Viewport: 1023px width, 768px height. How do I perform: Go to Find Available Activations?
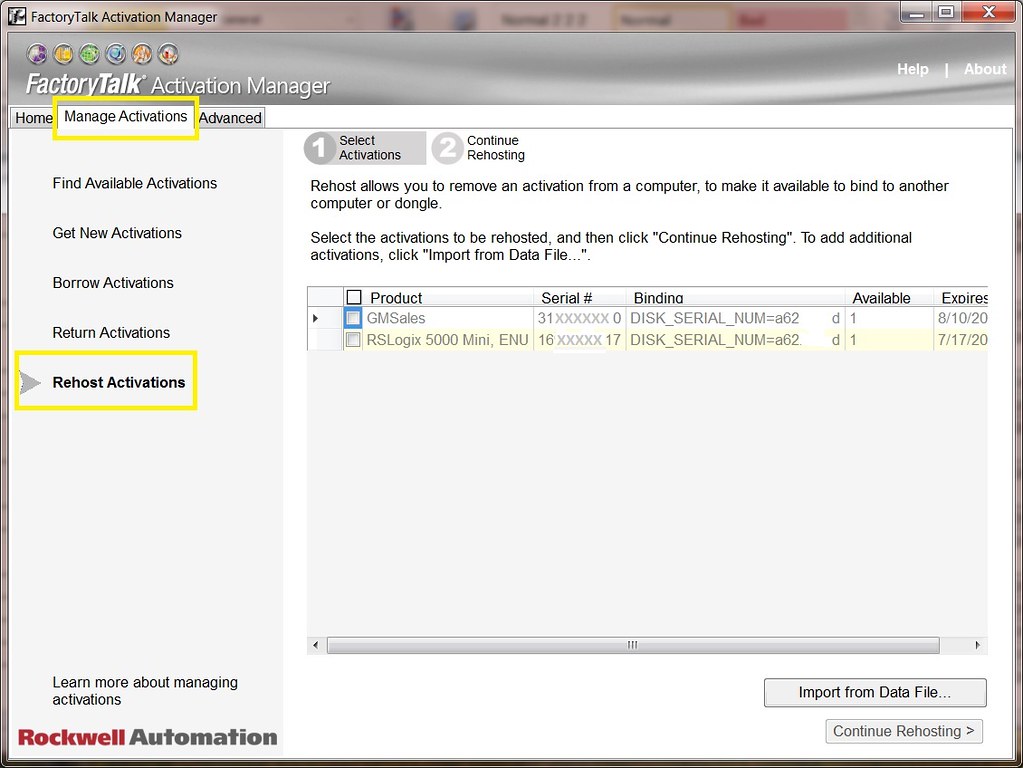point(134,183)
